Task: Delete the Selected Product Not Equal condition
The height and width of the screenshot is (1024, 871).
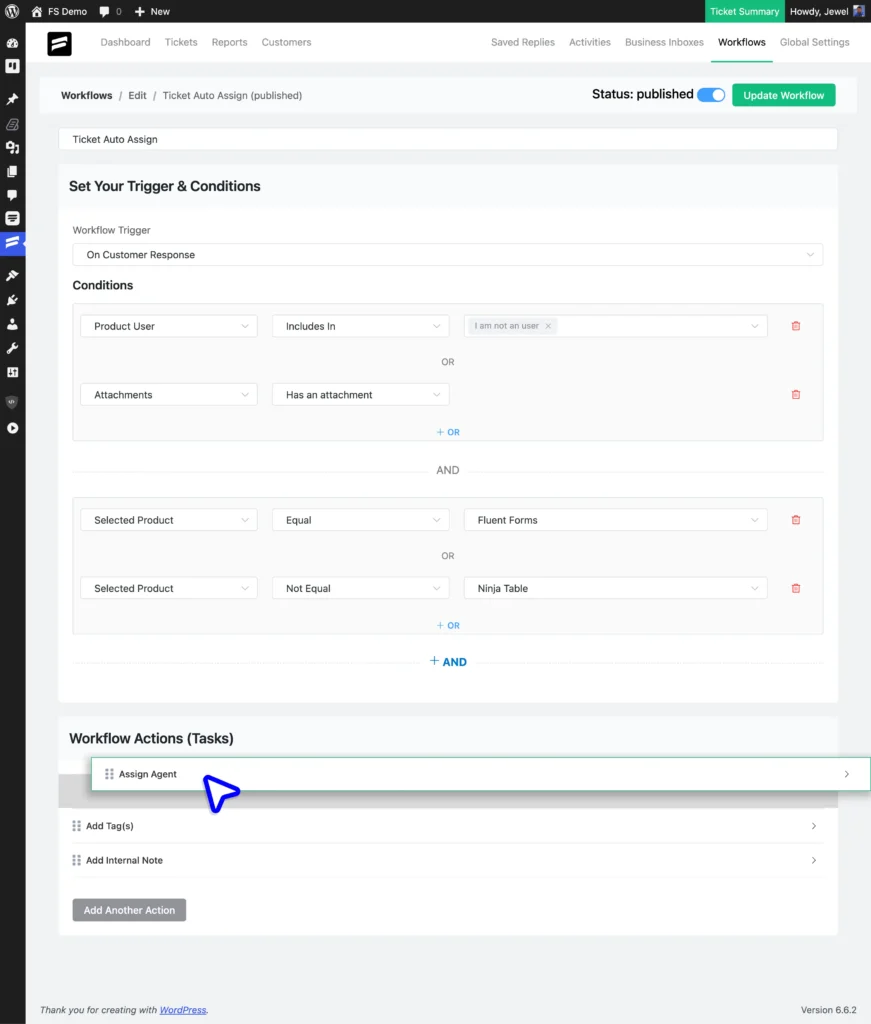Action: click(796, 588)
